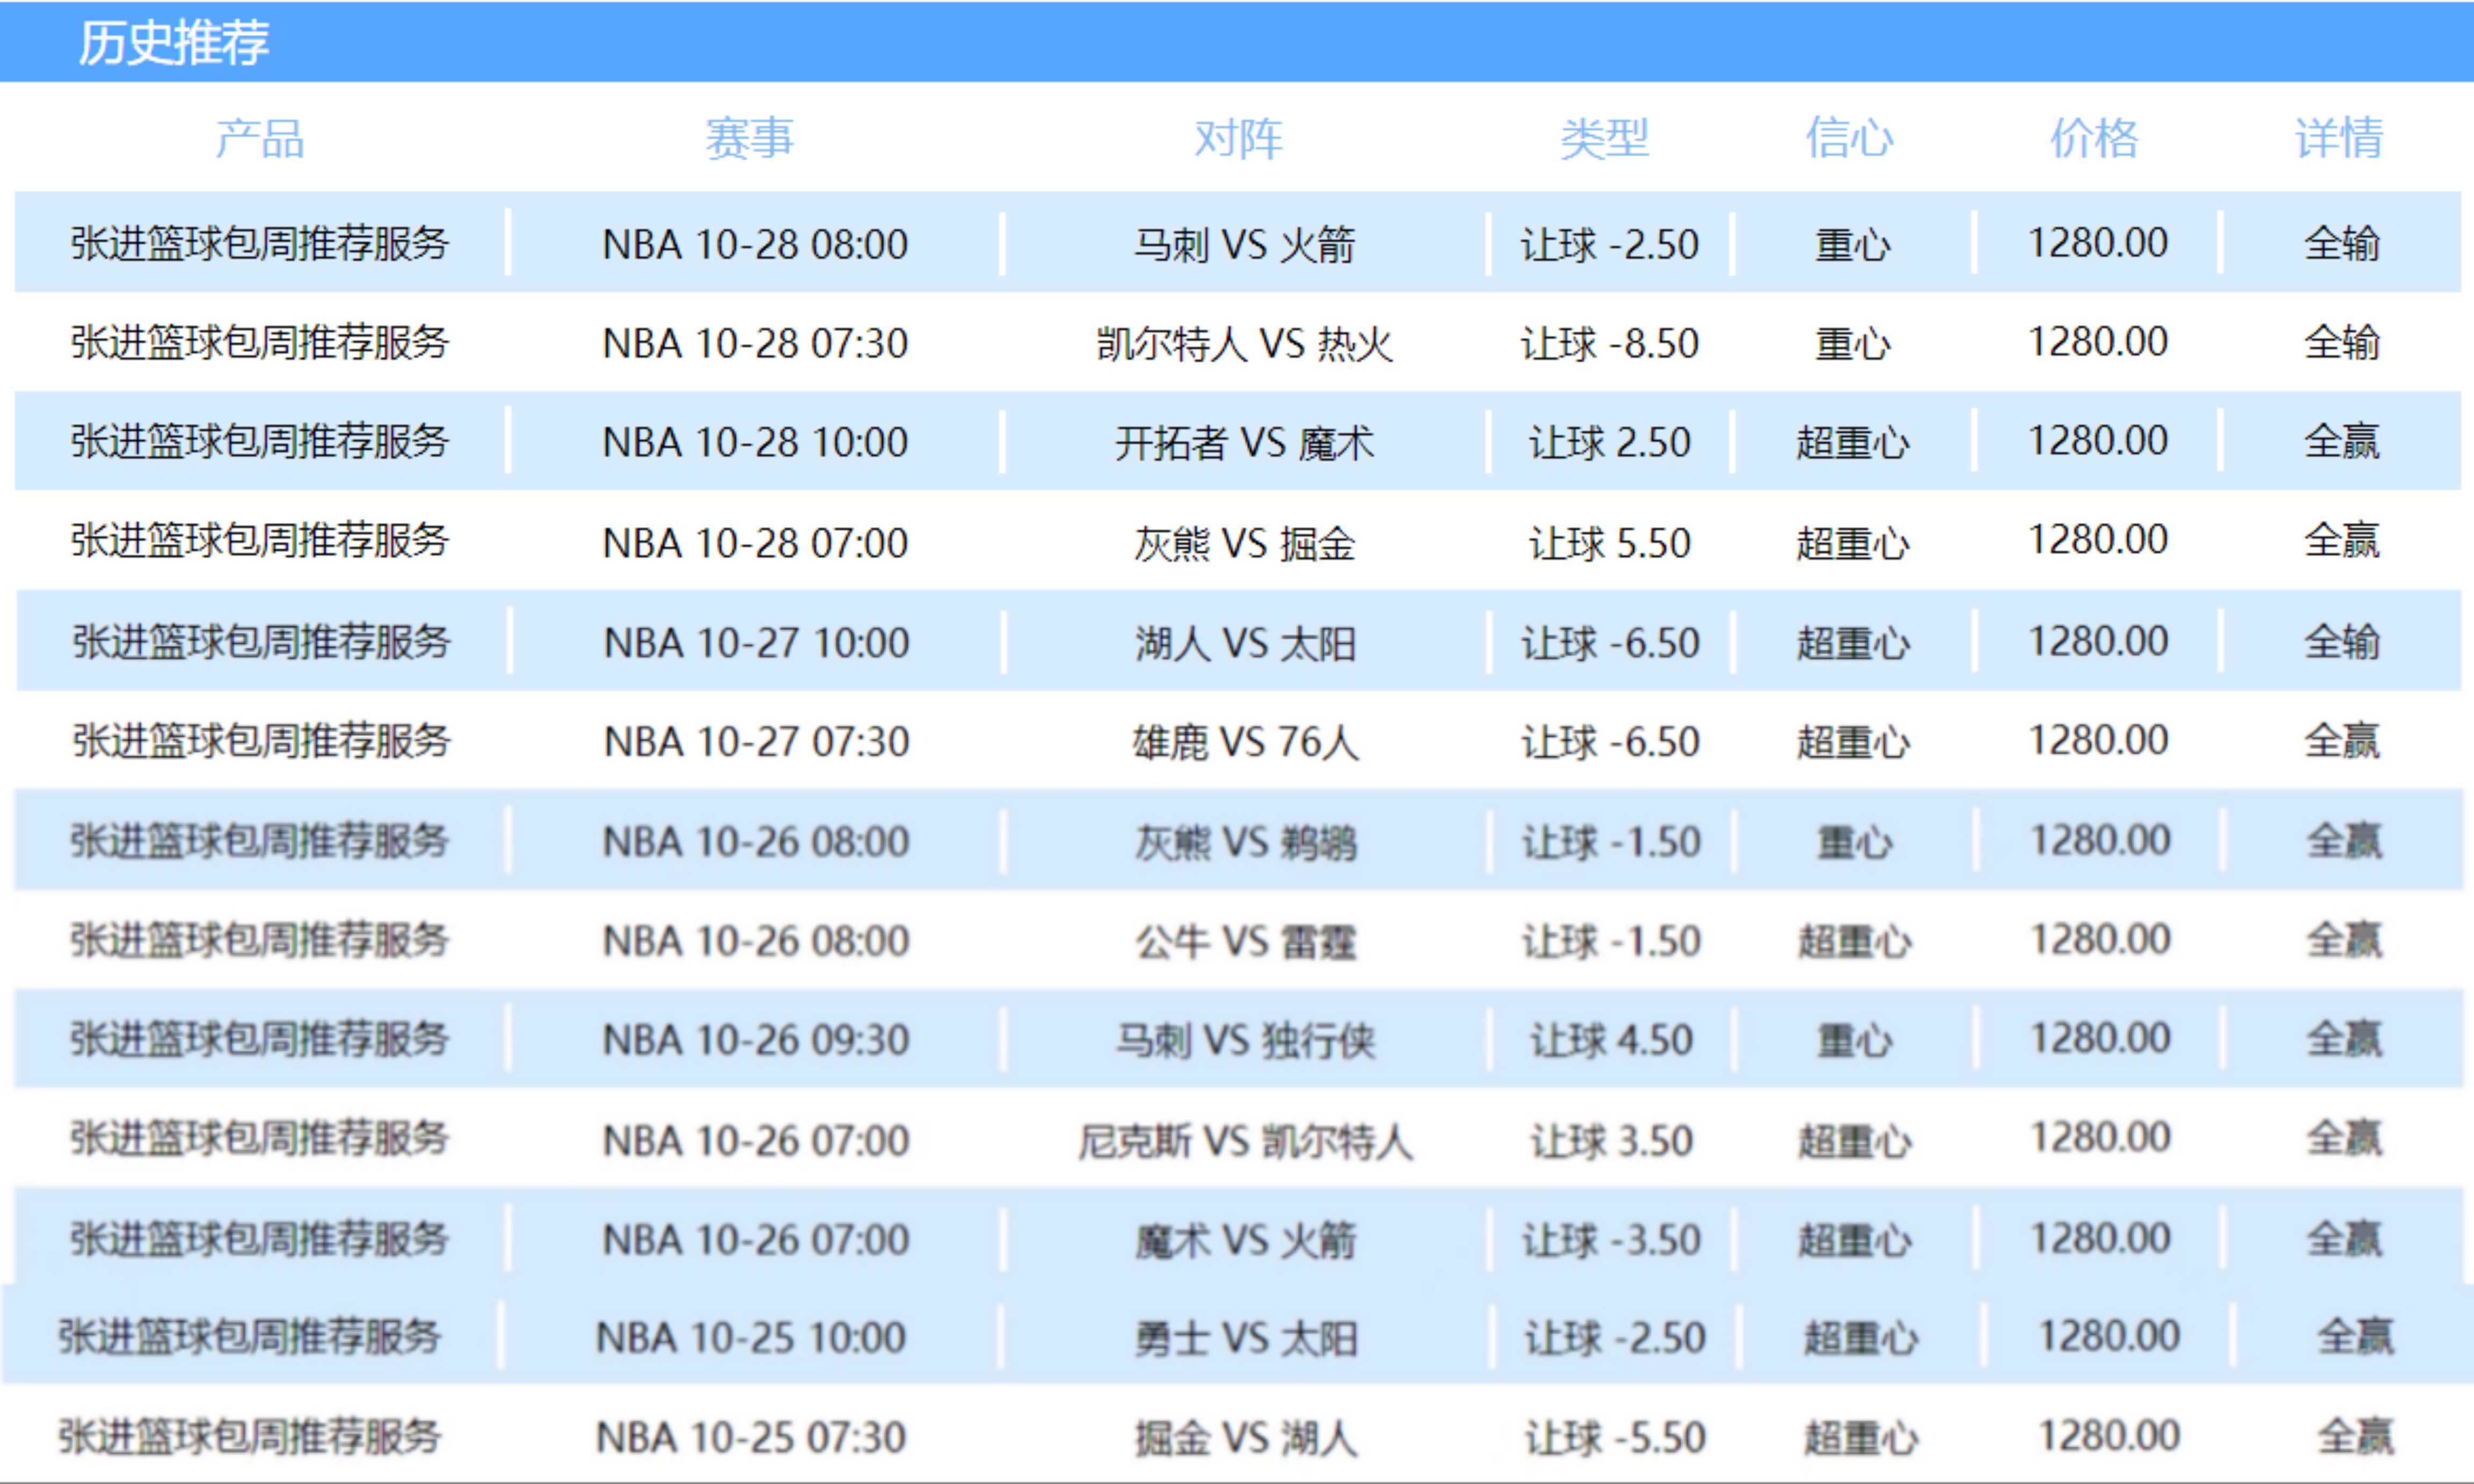
Task: Click 重心 confidence in 马刺 VS 火箭 row
Action: [1853, 244]
